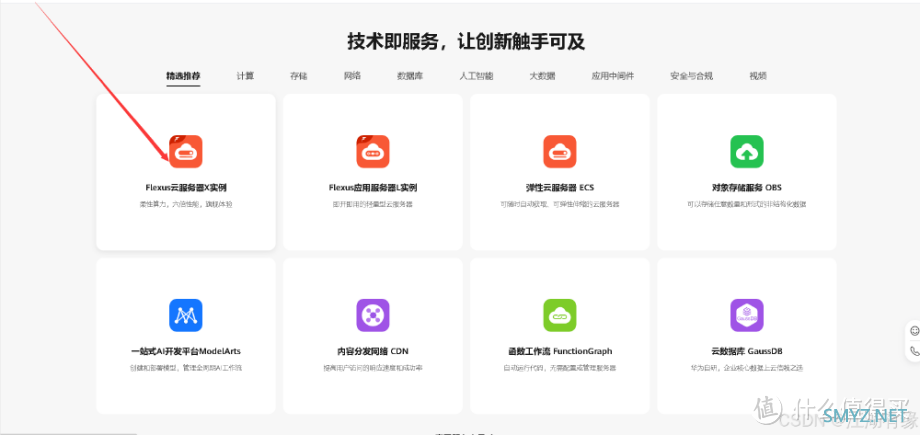This screenshot has height=435, width=920.
Task: Click the green 对象存储服务 OBS upload-cloud icon
Action: (x=747, y=151)
